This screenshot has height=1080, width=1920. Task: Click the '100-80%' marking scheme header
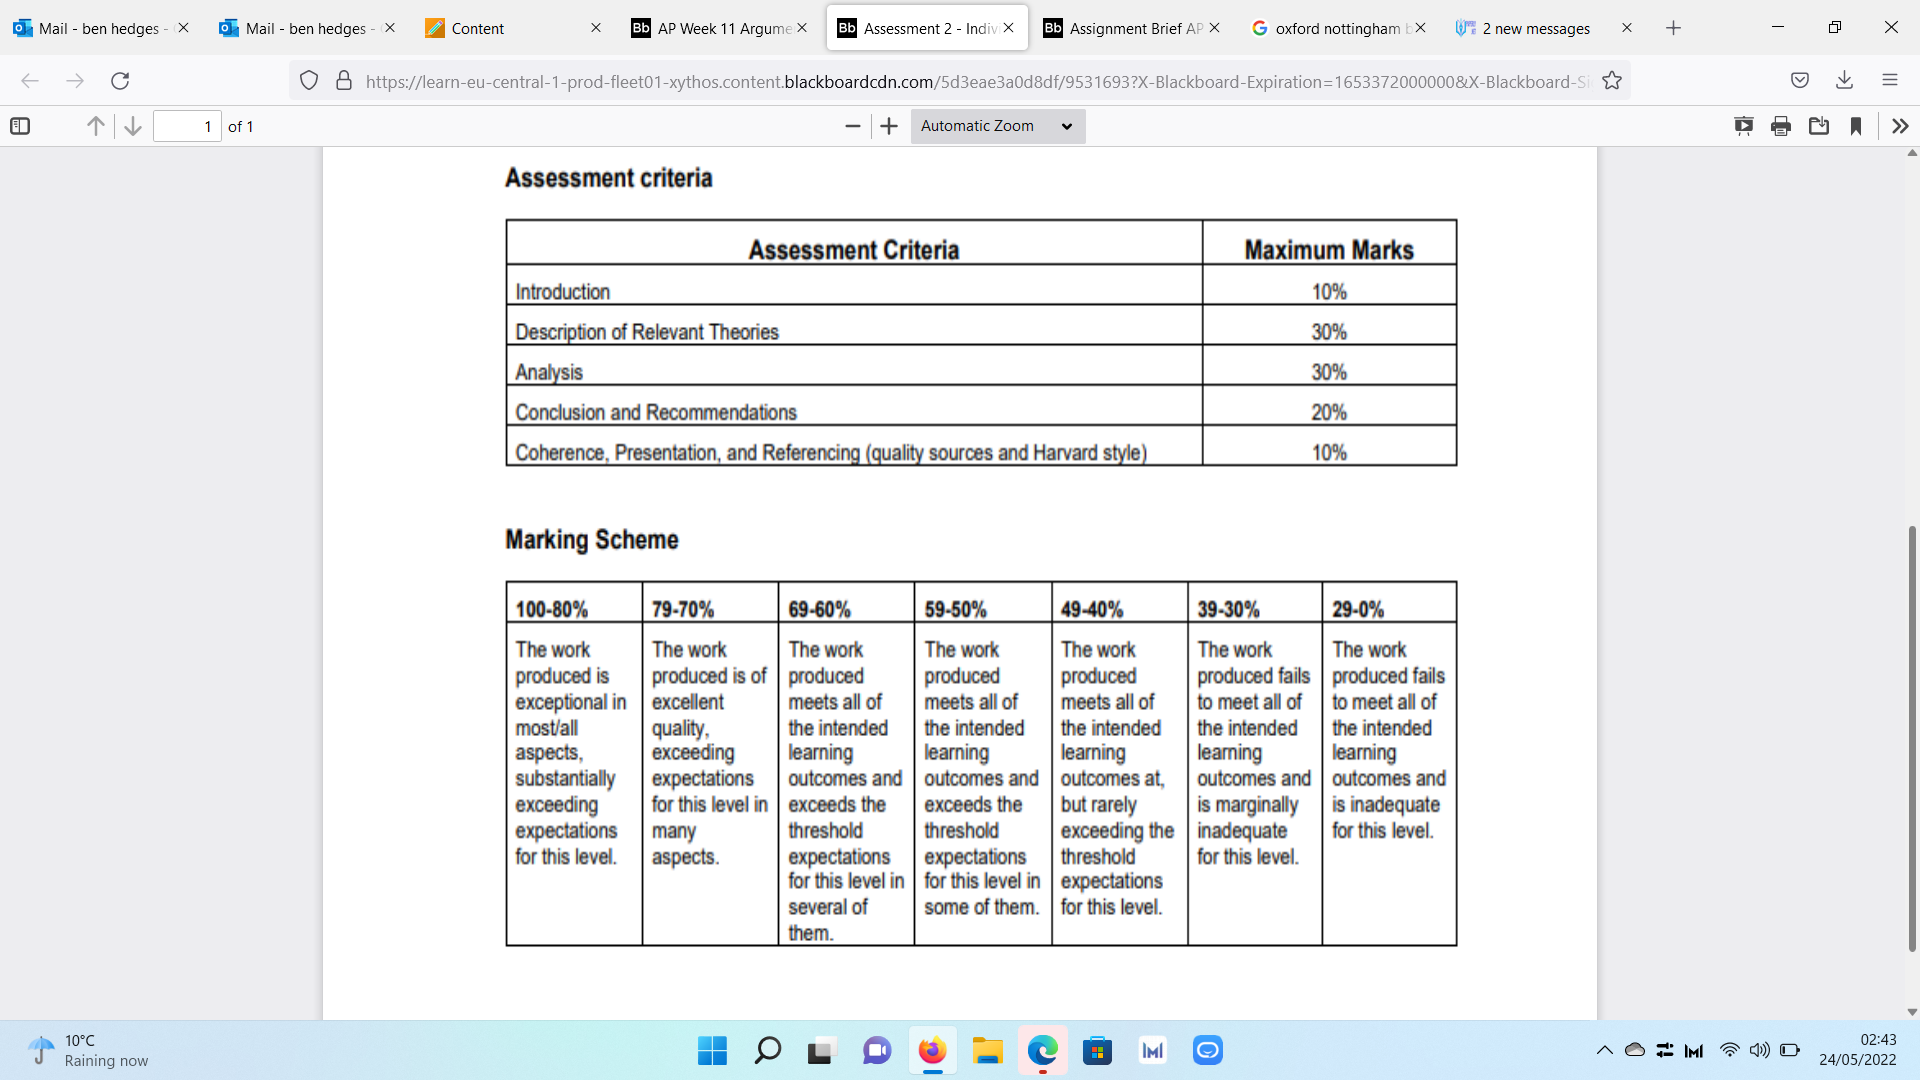coord(551,610)
